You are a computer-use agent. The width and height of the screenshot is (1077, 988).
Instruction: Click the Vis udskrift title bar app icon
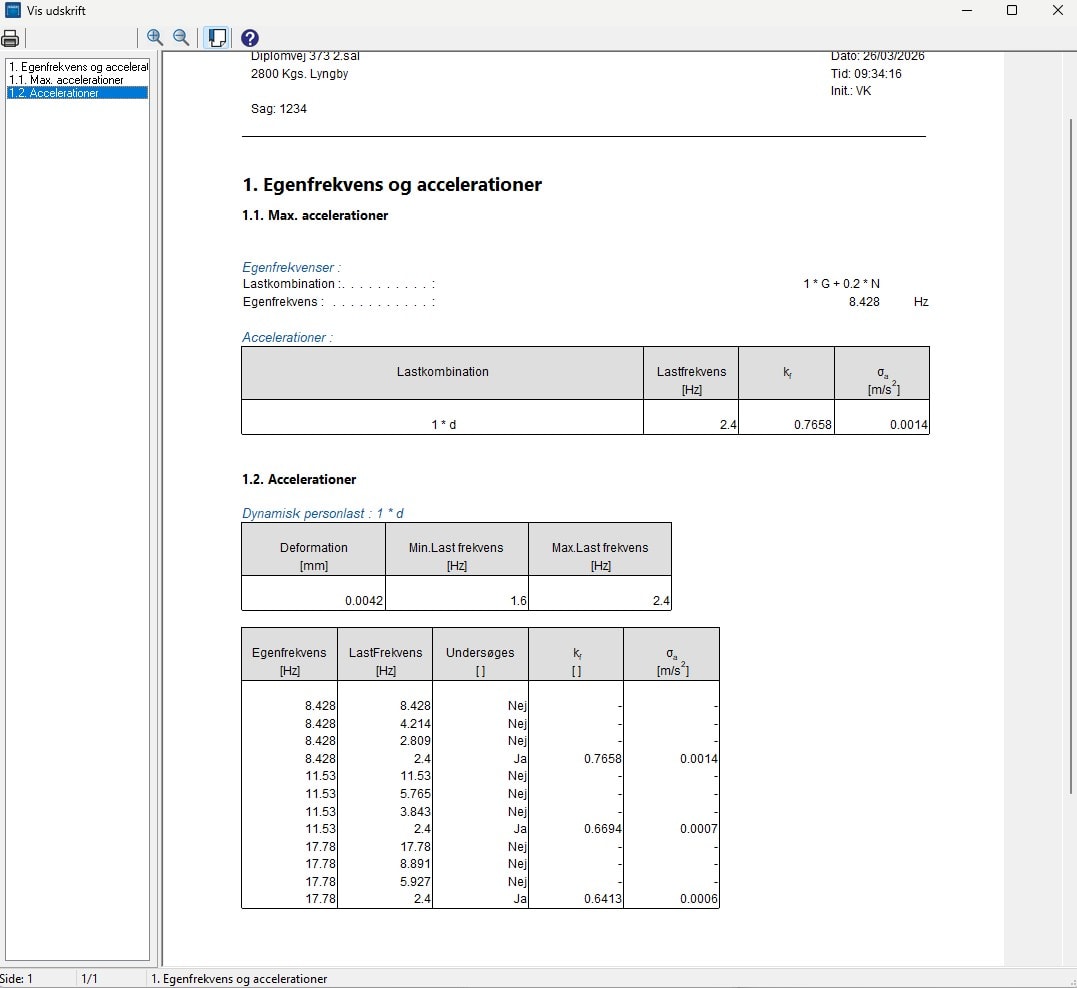[x=13, y=11]
